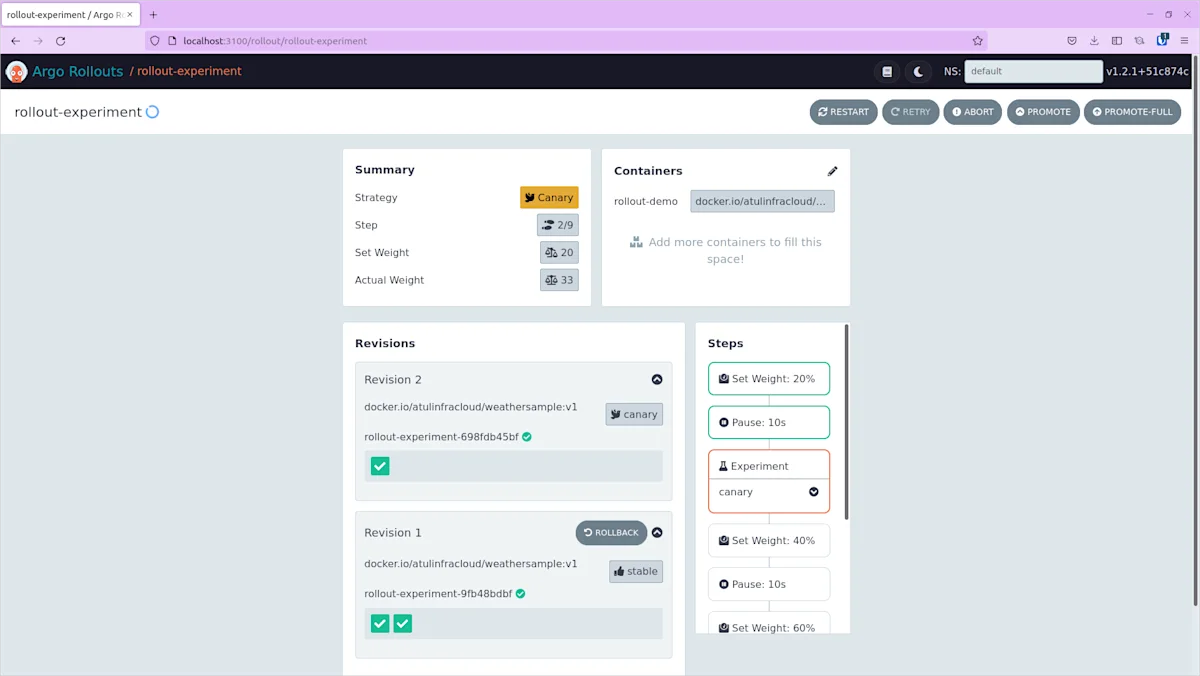Open a new browser tab
1200x676 pixels.
pyautogui.click(x=153, y=15)
